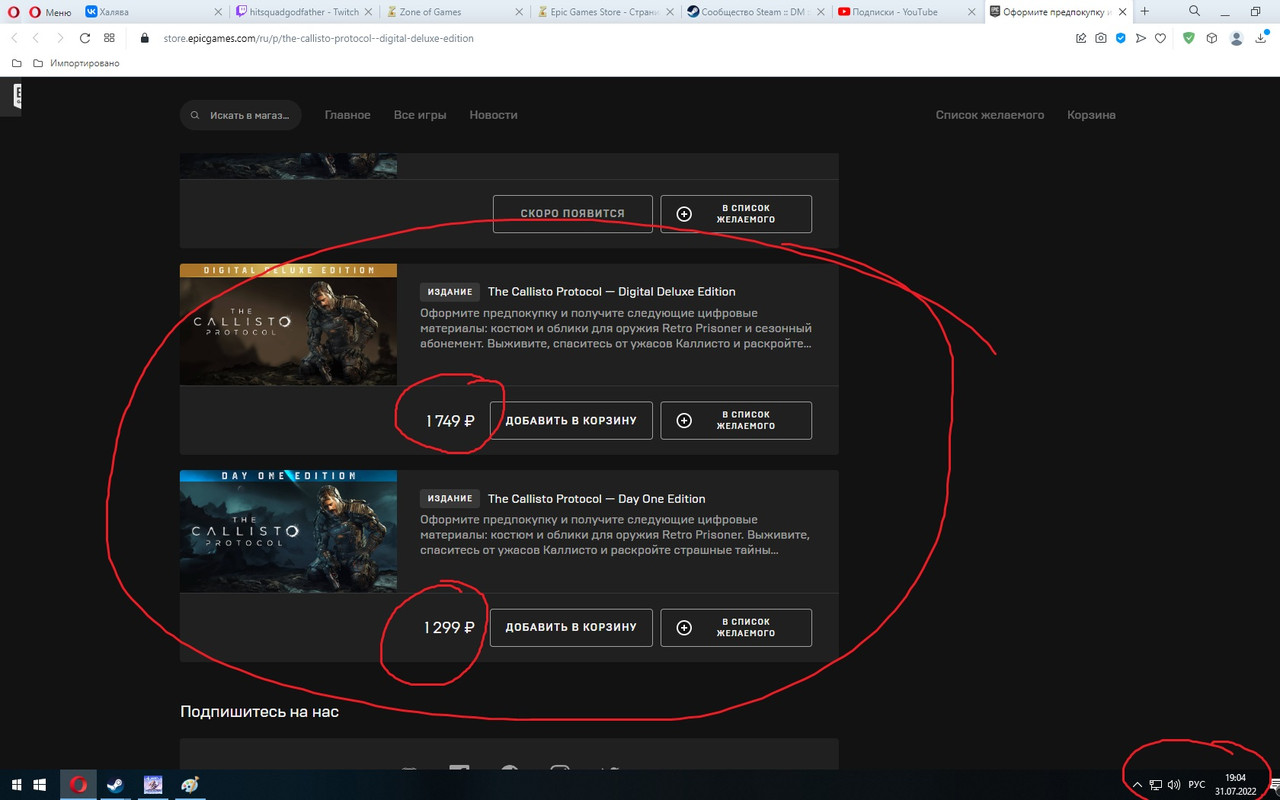Open the profile account icon

click(1237, 38)
